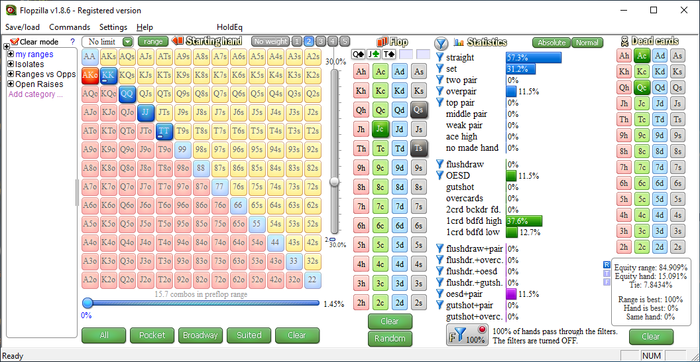Toggle the Qc dead card
The width and height of the screenshot is (700, 362).
coord(641,87)
